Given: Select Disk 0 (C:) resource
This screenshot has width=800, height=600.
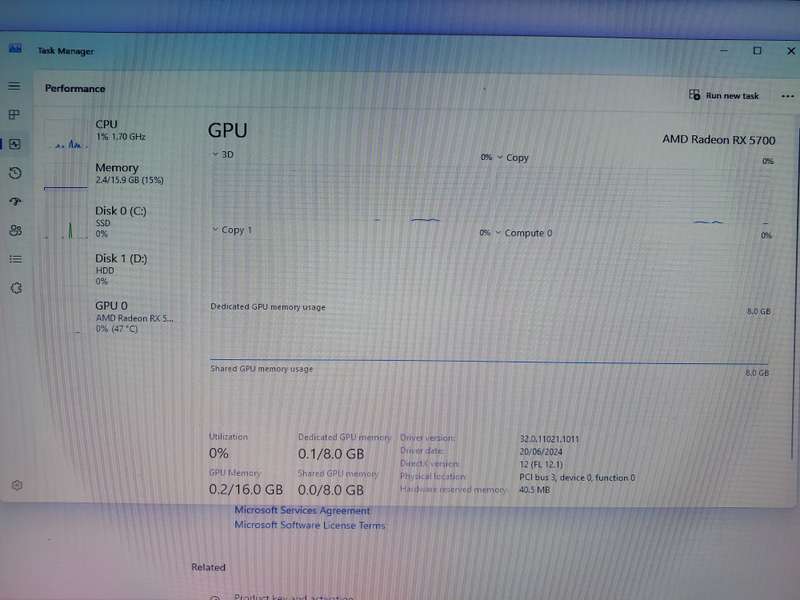Looking at the screenshot, I should [116, 222].
